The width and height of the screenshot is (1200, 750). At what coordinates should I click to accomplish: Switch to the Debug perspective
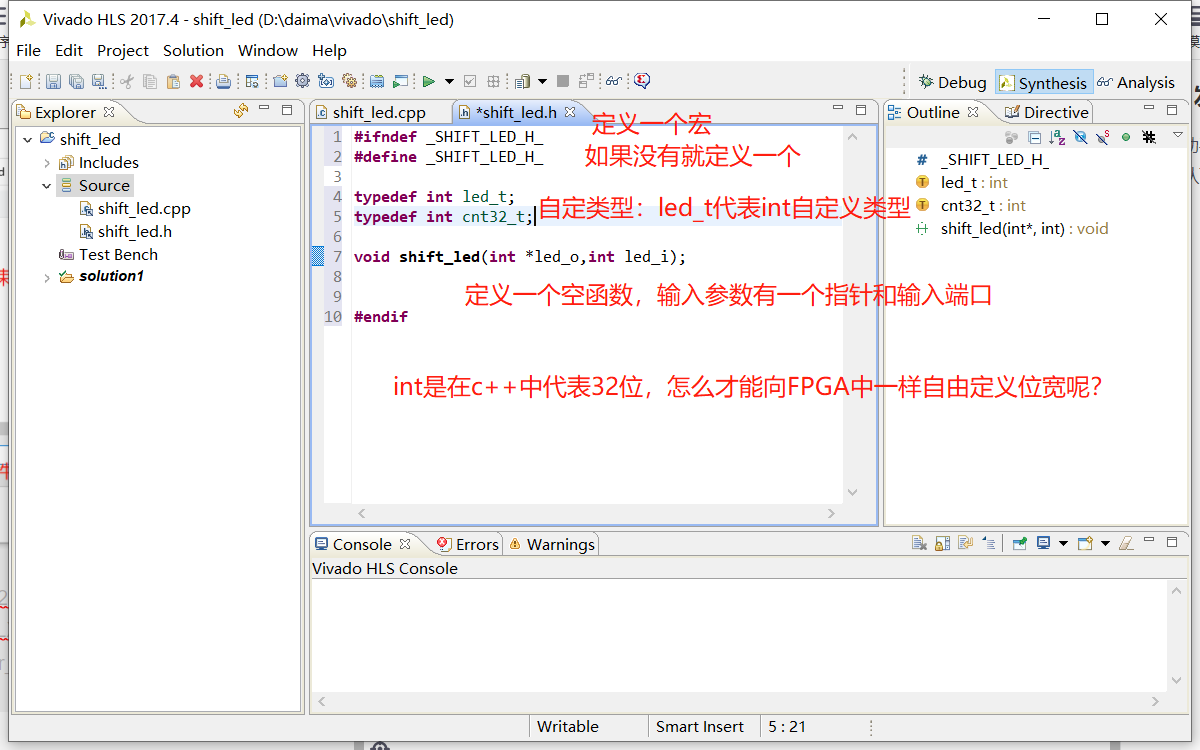(952, 82)
